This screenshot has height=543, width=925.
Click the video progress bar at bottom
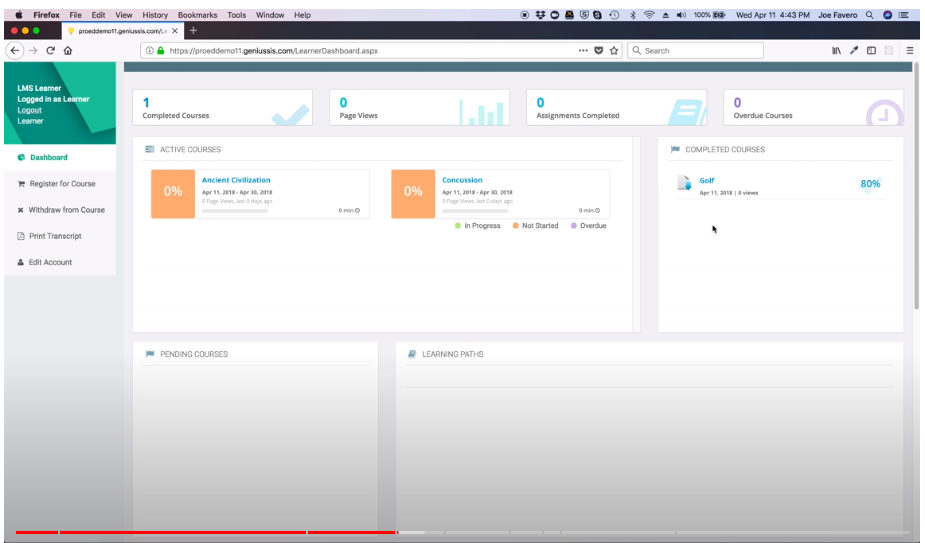[460, 532]
